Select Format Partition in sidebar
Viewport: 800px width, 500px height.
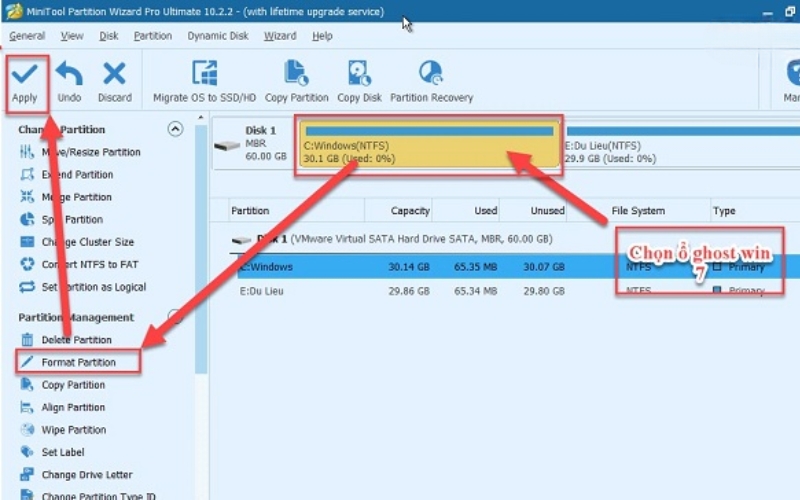click(x=78, y=362)
